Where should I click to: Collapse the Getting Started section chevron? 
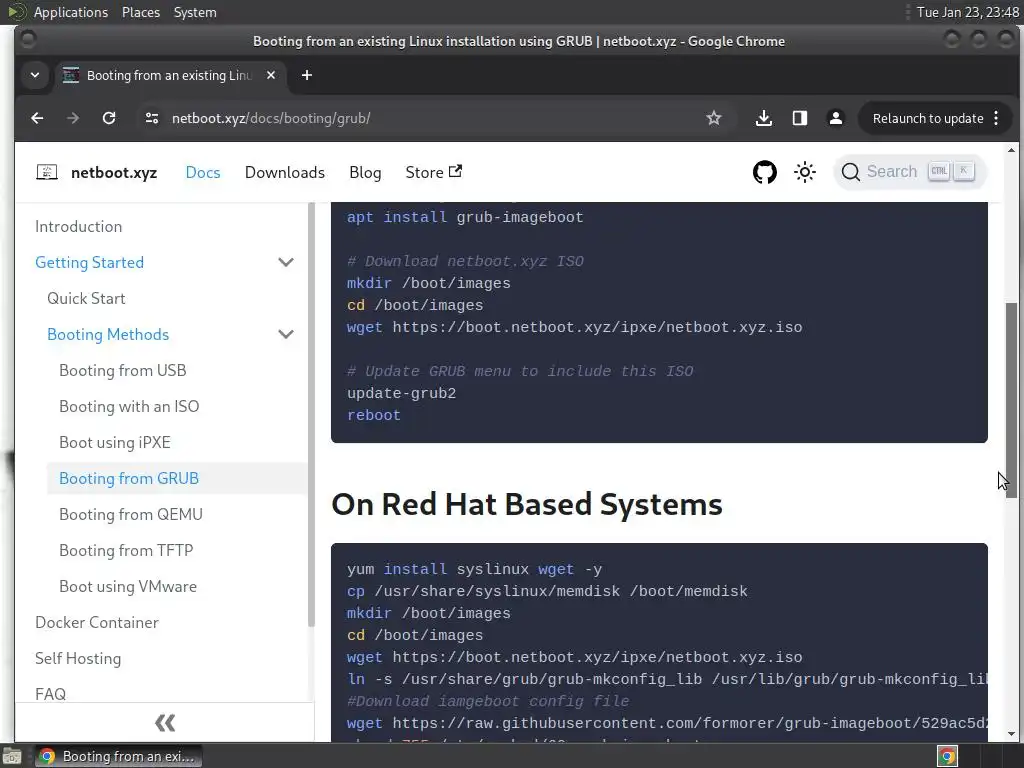click(x=286, y=263)
